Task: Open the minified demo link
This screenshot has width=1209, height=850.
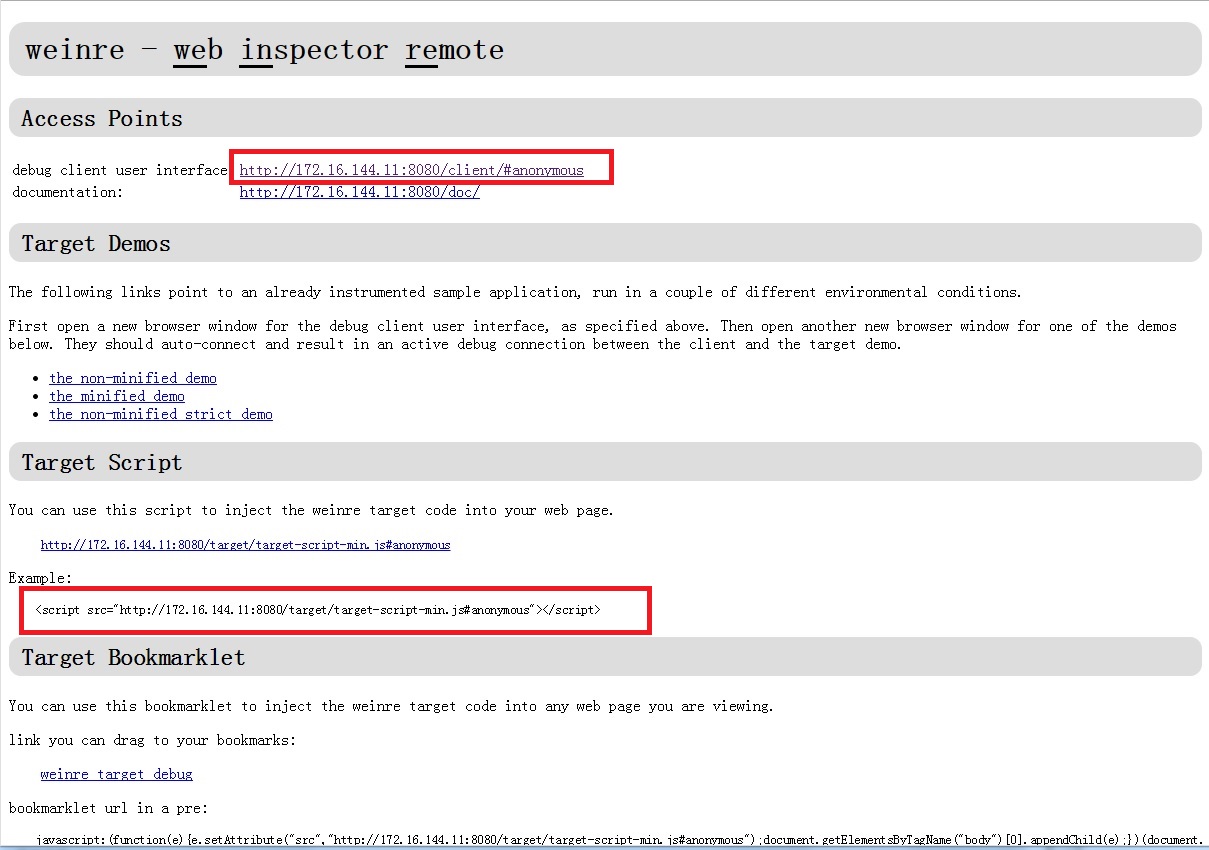Action: coord(117,396)
